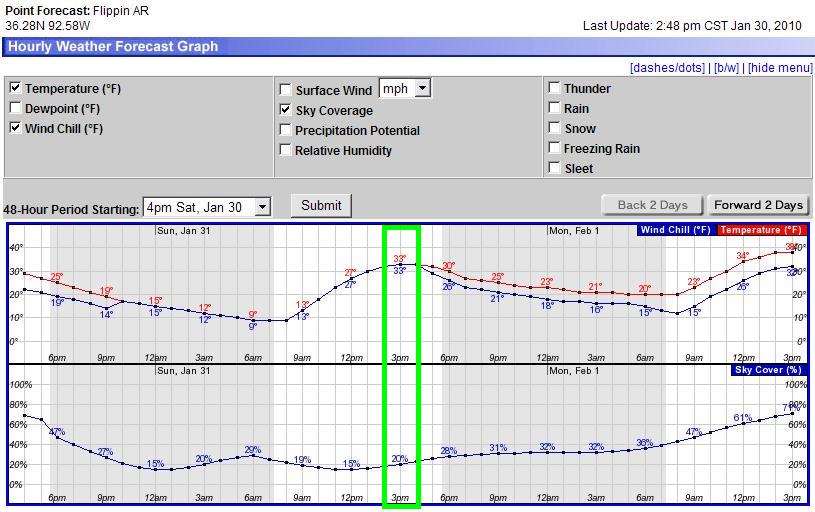This screenshot has height=512, width=815.
Task: Click the hide menu link
Action: pos(779,68)
